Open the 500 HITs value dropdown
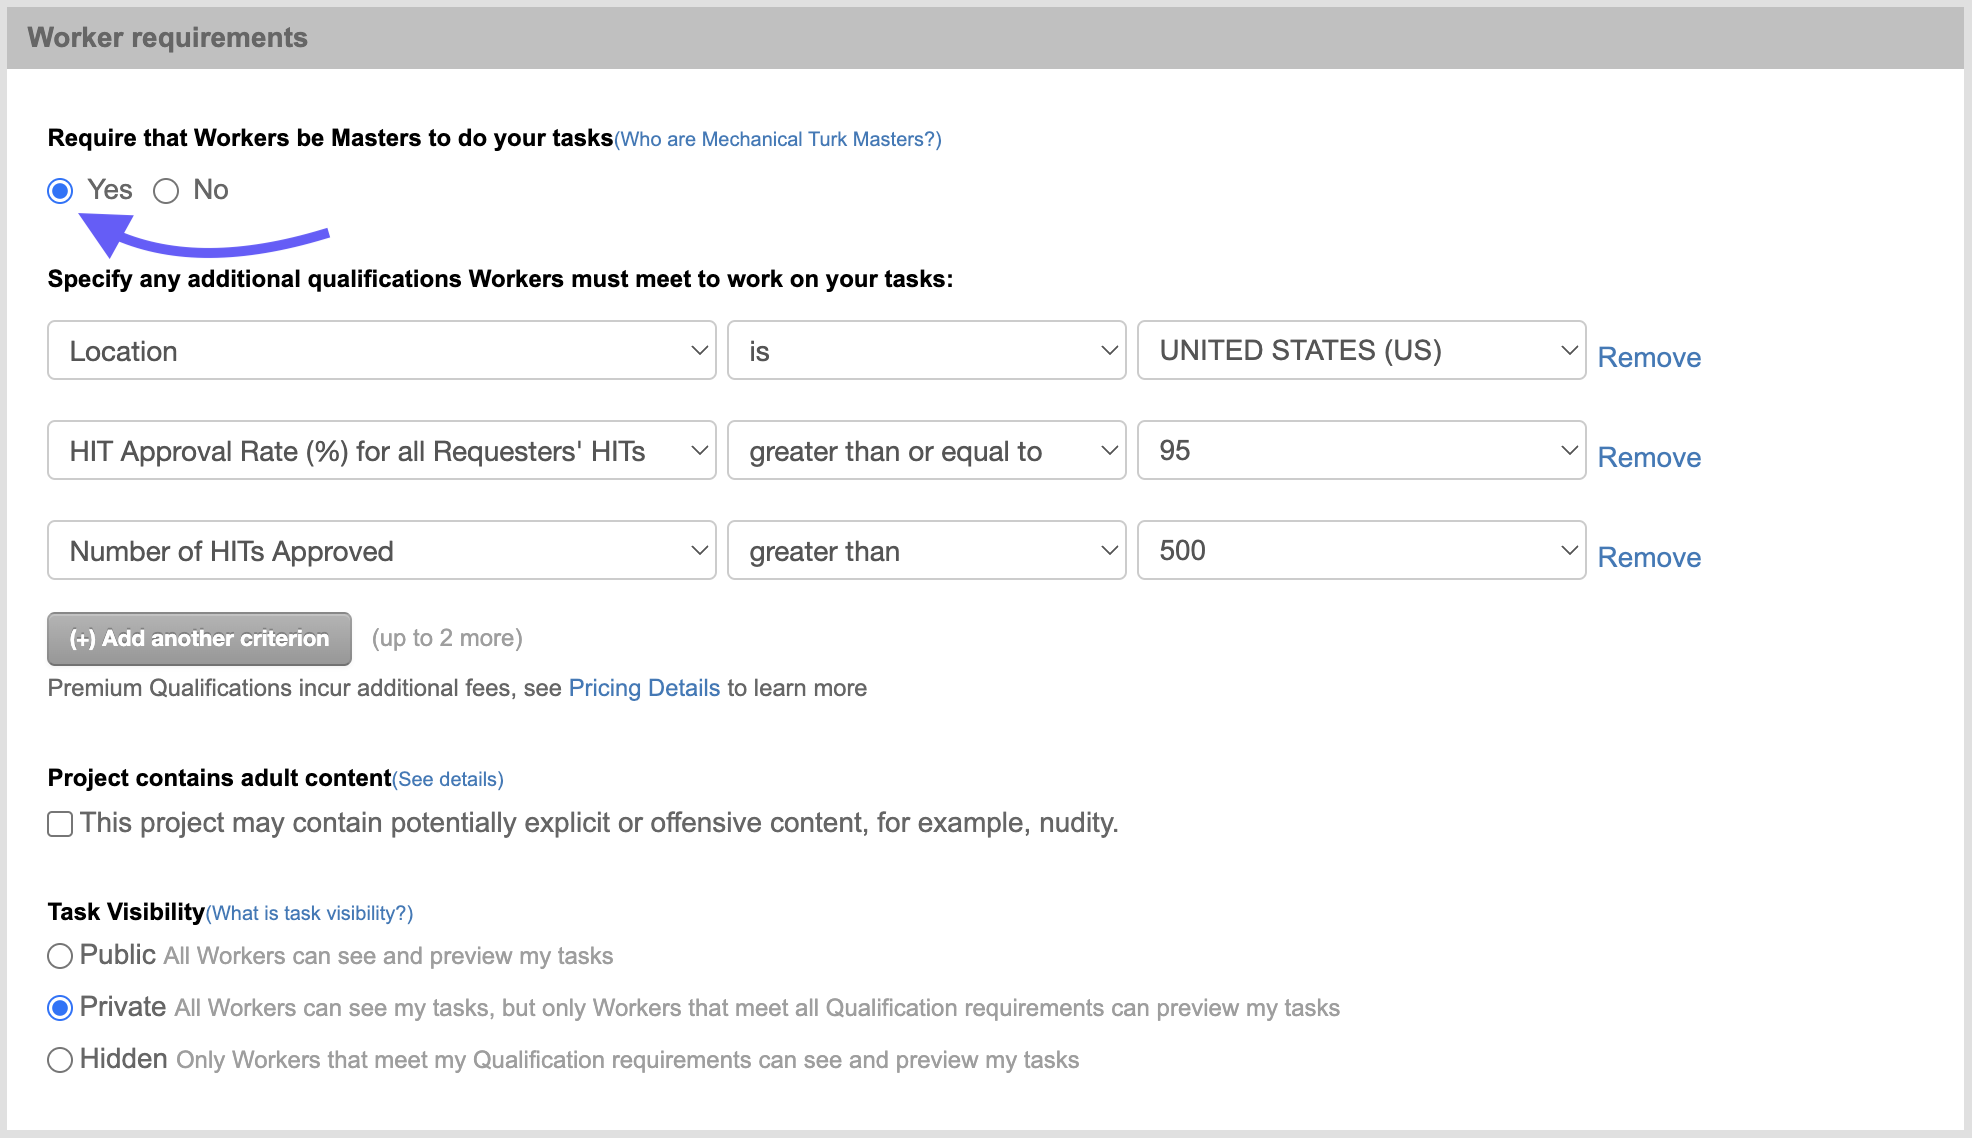The image size is (1972, 1138). [x=1361, y=551]
